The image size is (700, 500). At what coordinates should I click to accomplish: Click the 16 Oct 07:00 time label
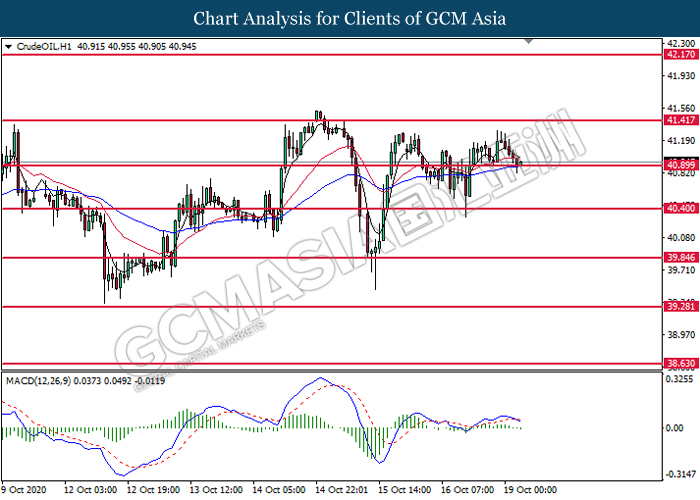(468, 490)
